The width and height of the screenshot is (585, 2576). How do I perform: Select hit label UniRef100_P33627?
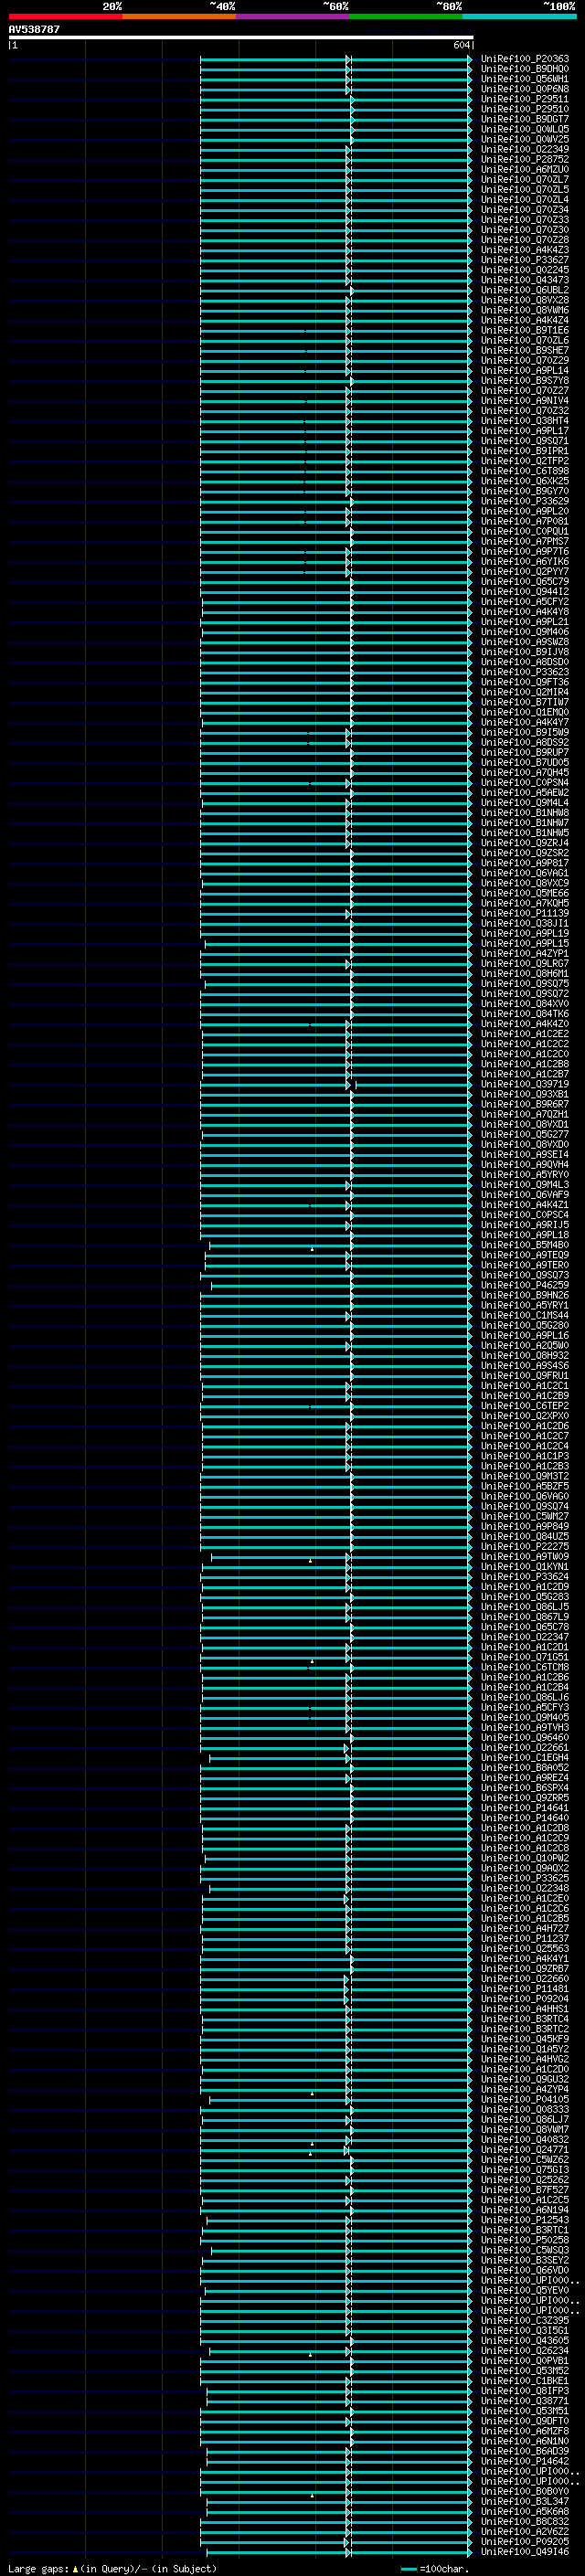coord(525,260)
